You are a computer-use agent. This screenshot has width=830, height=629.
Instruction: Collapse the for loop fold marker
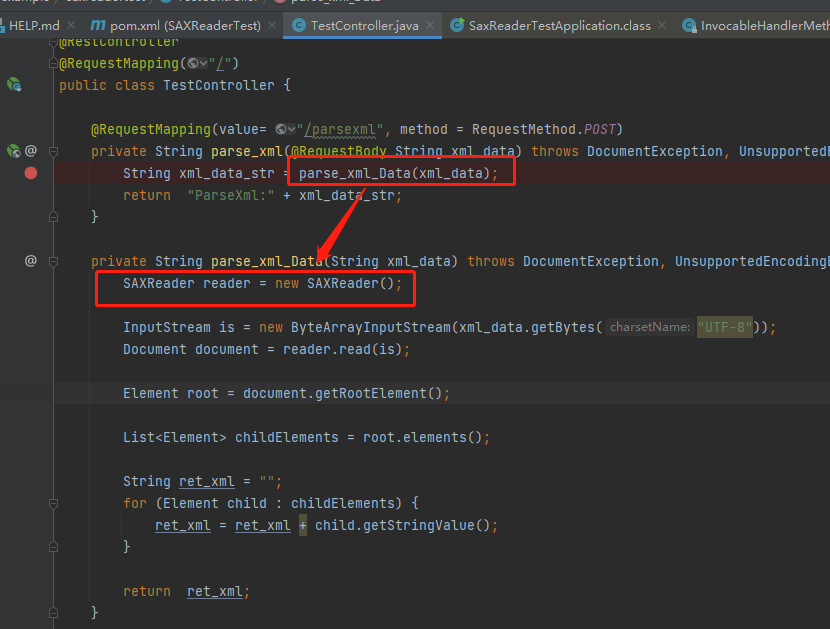[x=53, y=504]
